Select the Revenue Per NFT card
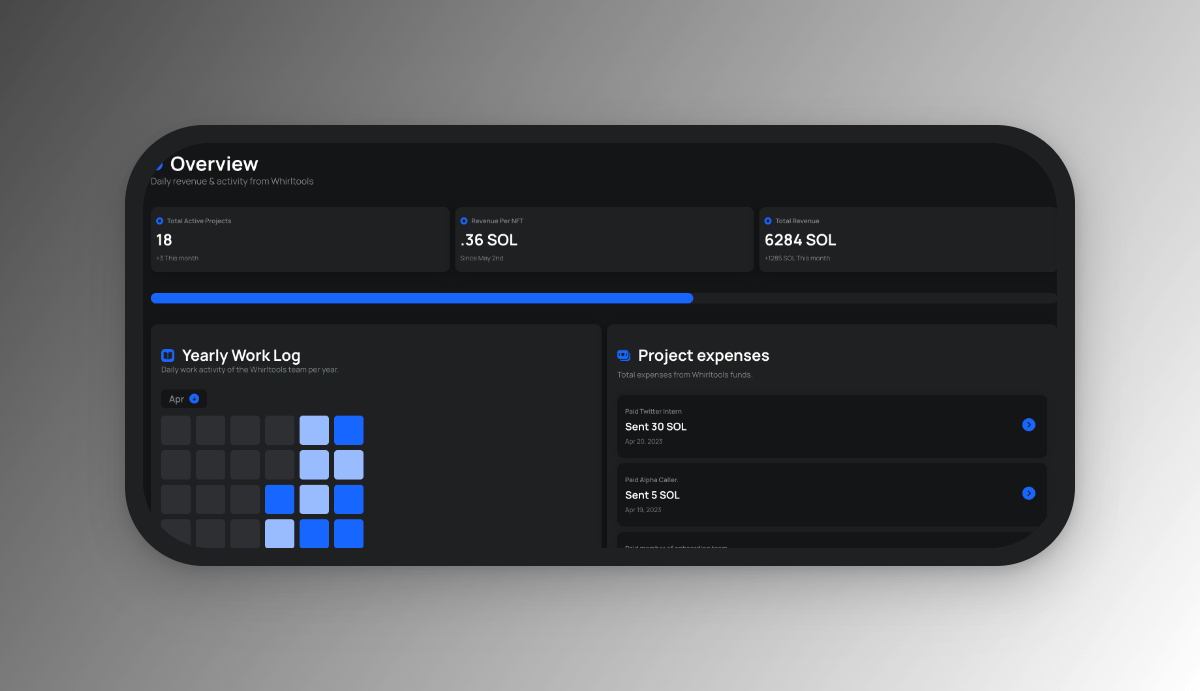Image resolution: width=1200 pixels, height=691 pixels. 604,240
